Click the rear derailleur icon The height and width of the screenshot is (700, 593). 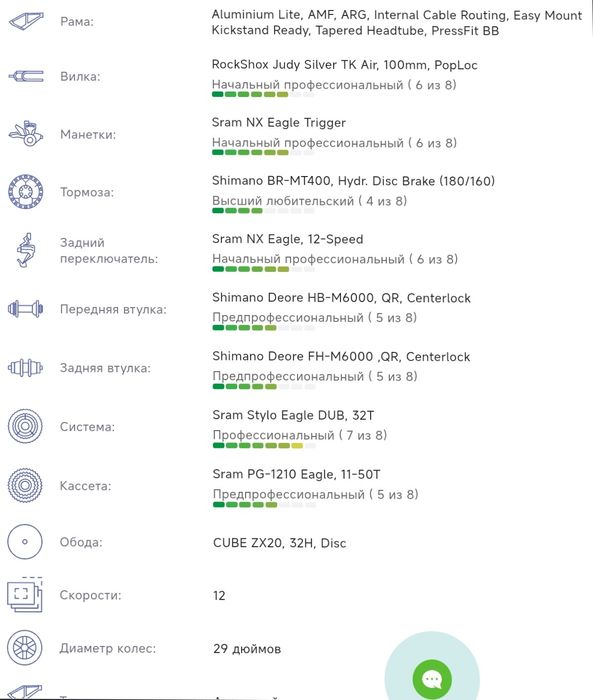(26, 250)
